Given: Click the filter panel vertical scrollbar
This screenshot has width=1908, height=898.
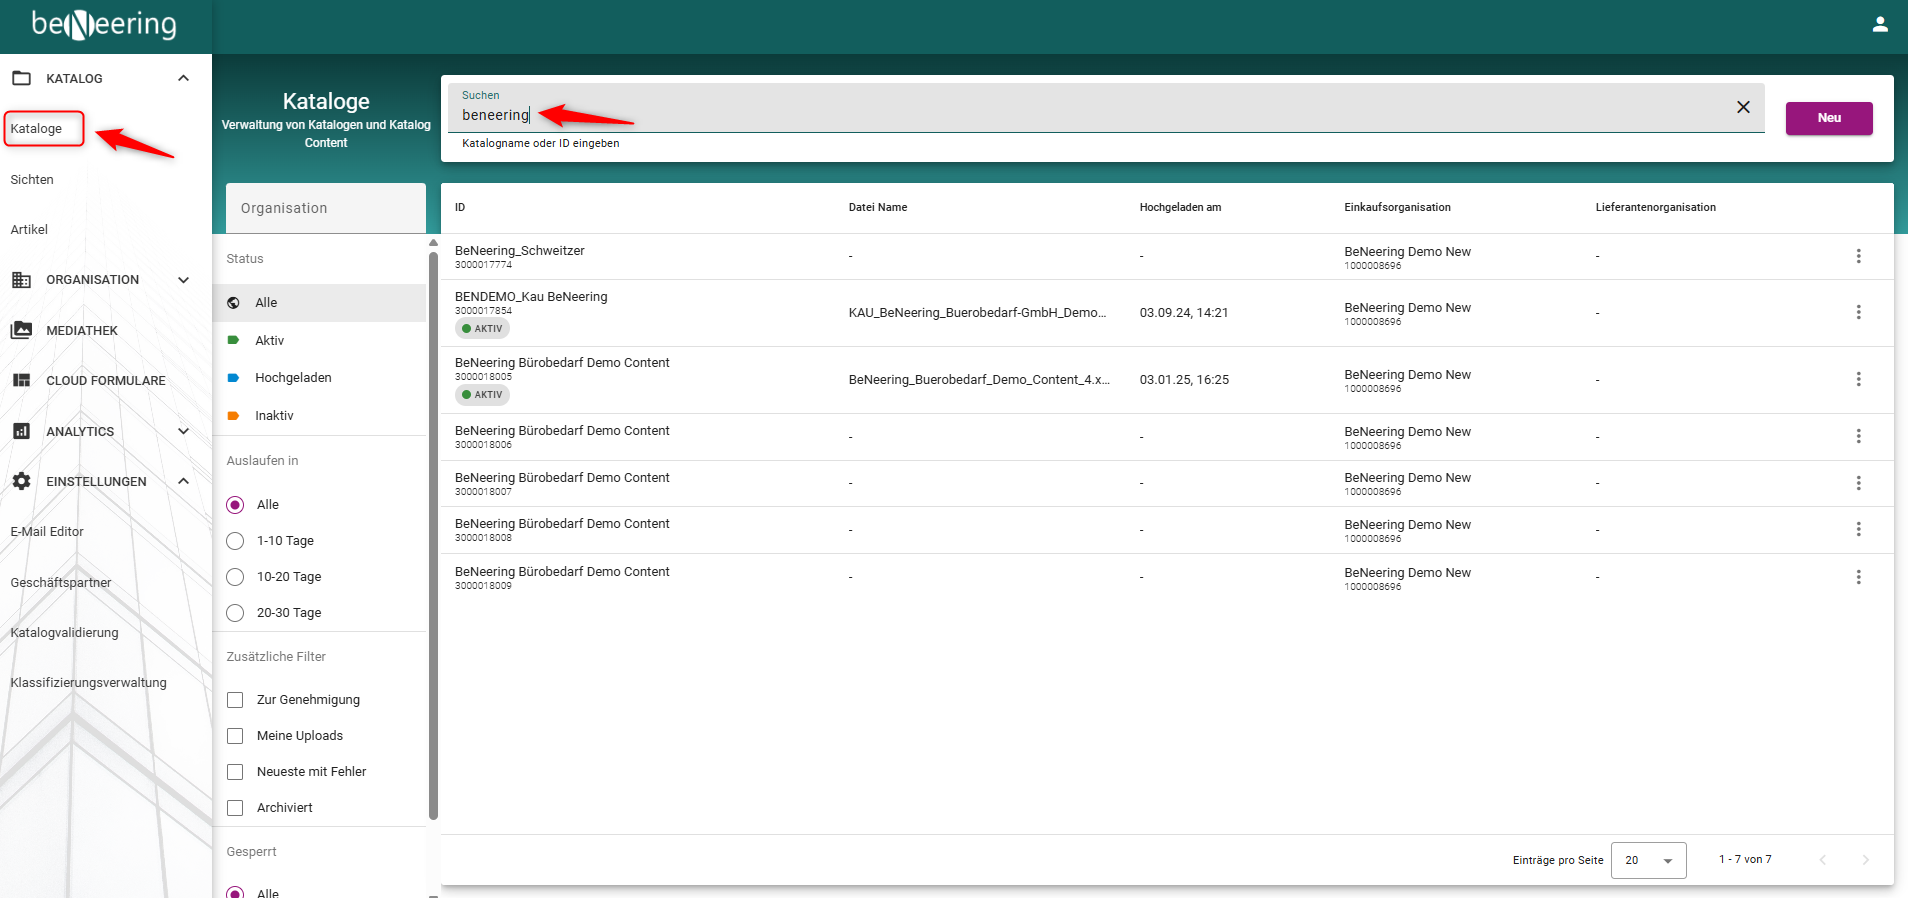Looking at the screenshot, I should pos(433,530).
